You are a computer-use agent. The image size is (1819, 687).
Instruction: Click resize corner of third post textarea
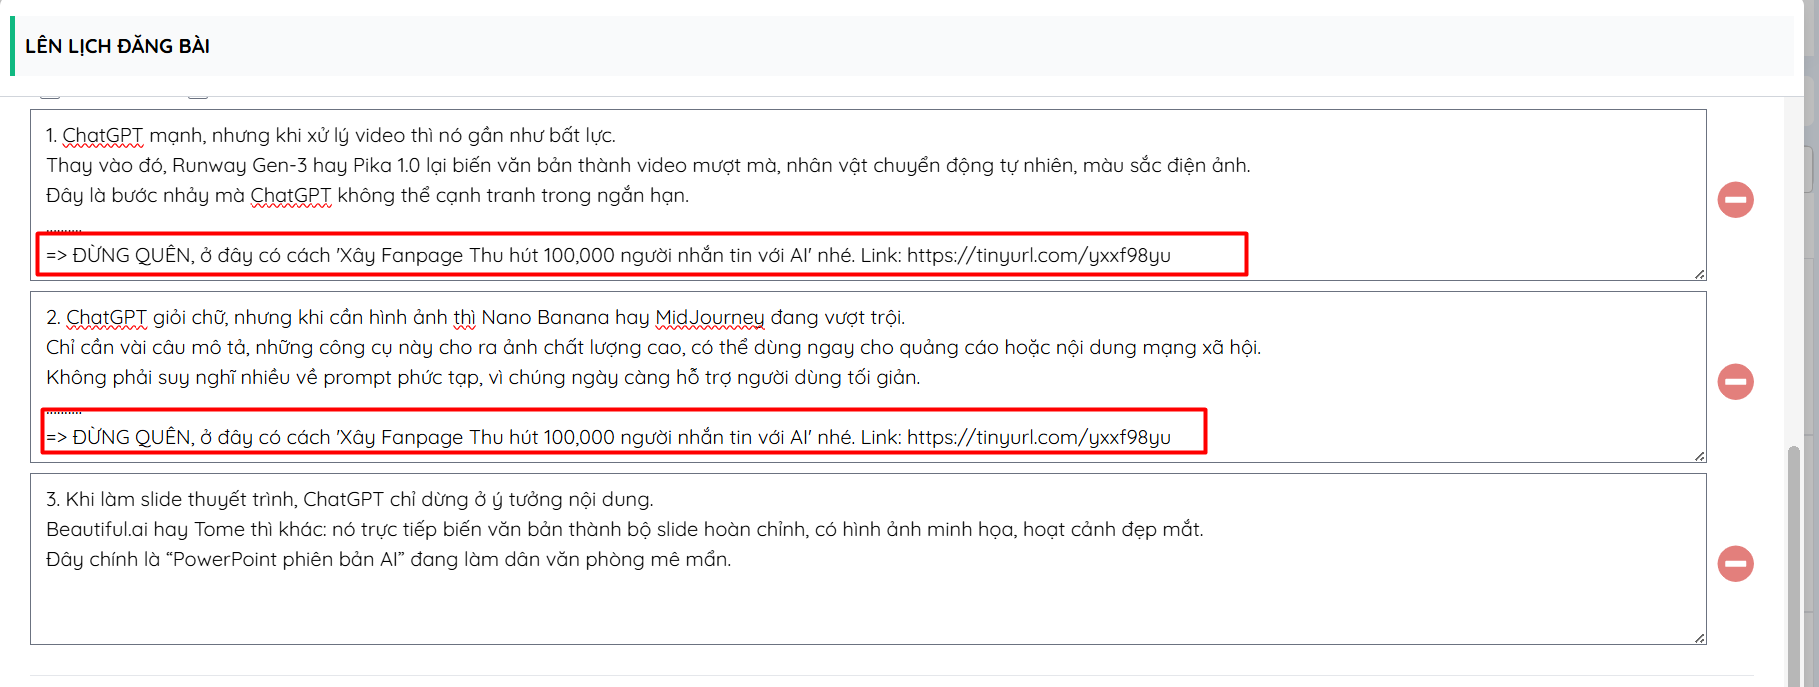[1699, 638]
